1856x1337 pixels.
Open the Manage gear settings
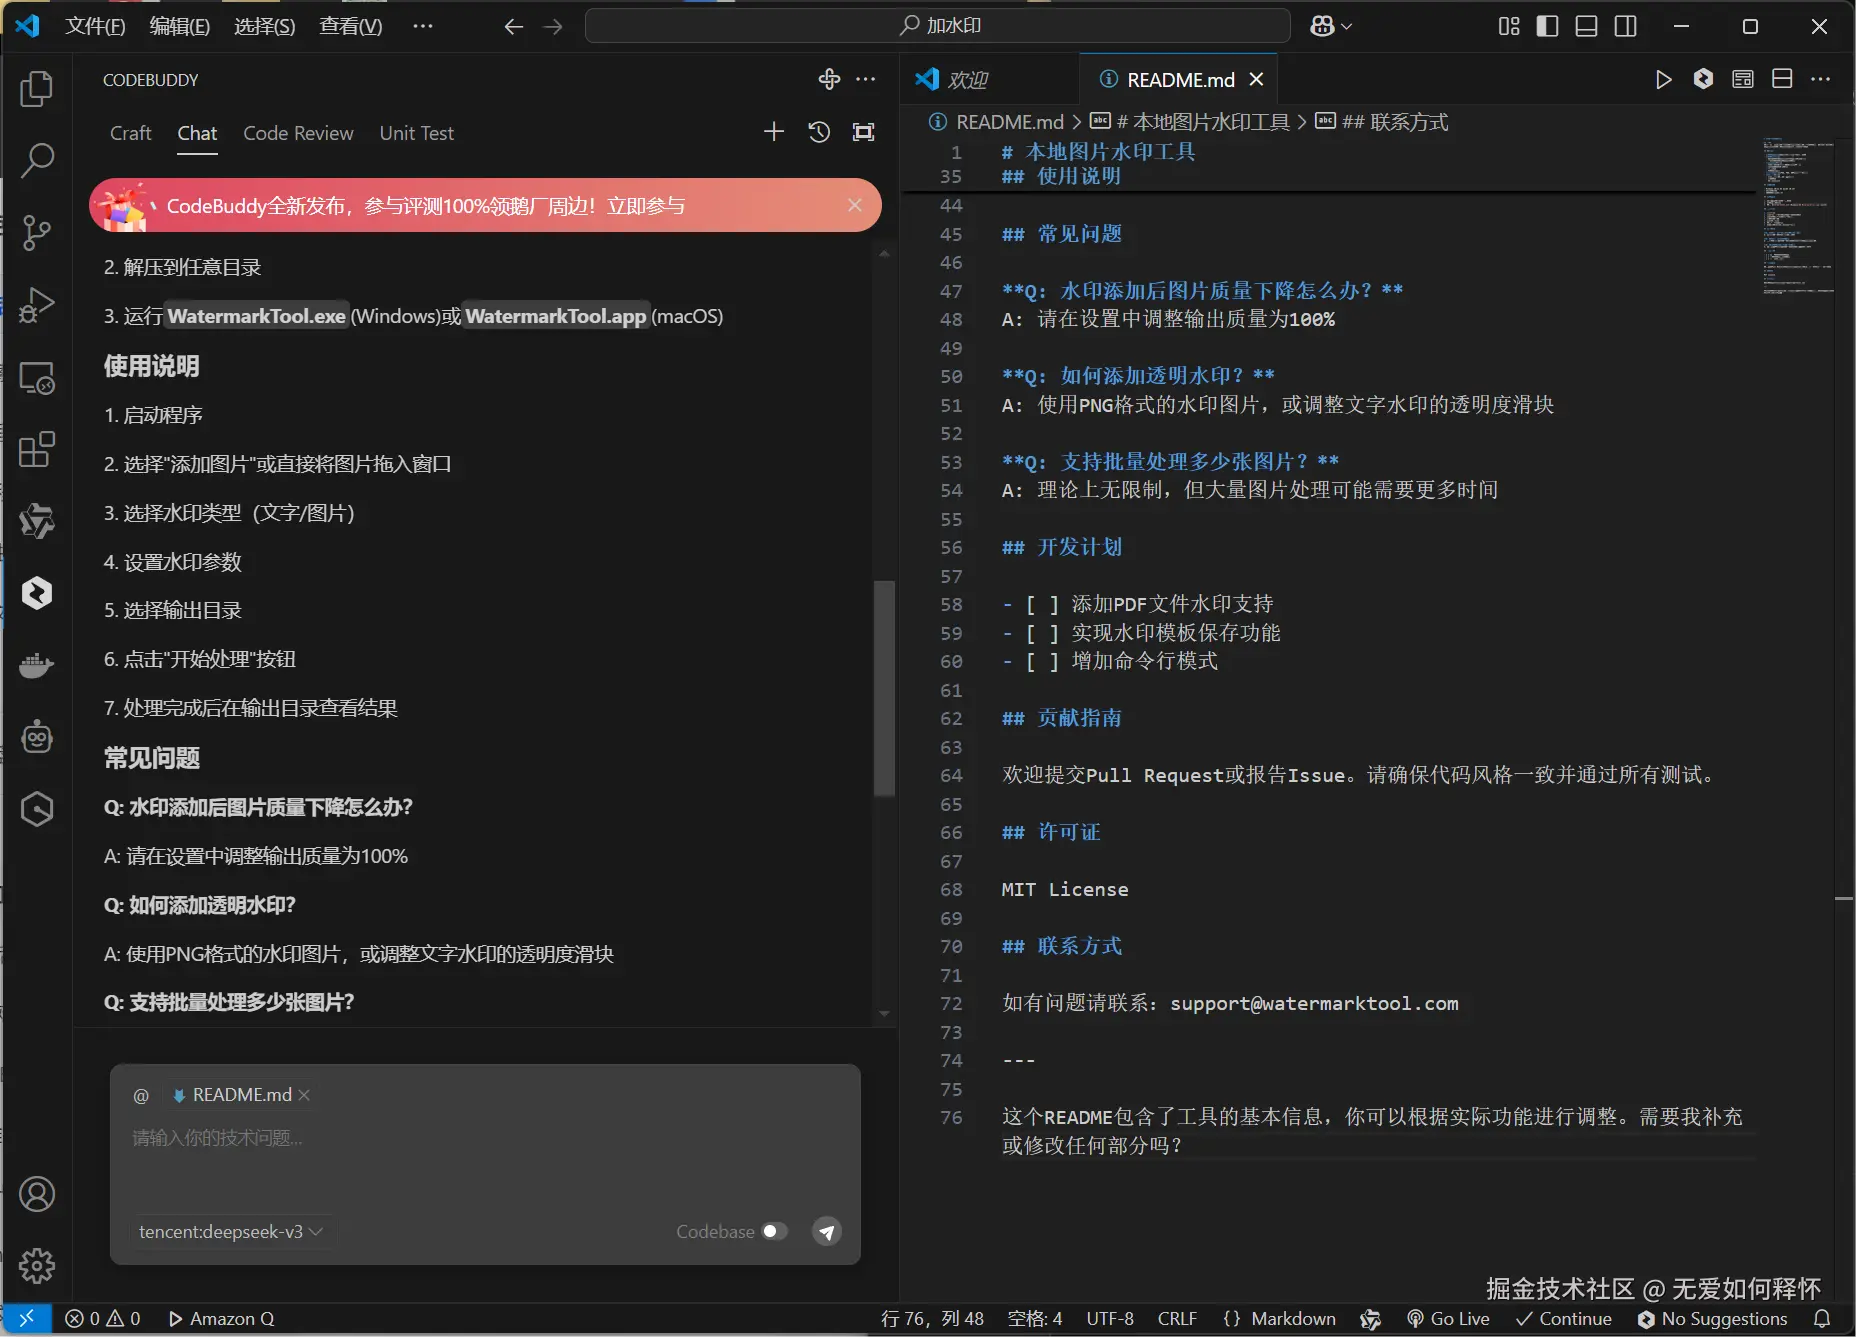tap(37, 1266)
